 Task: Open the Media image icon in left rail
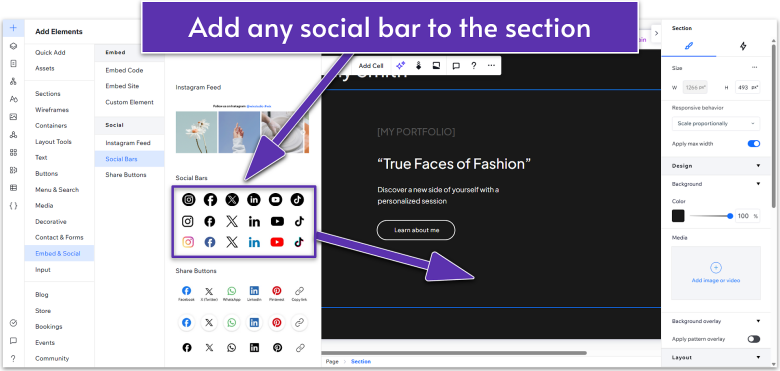(x=13, y=117)
